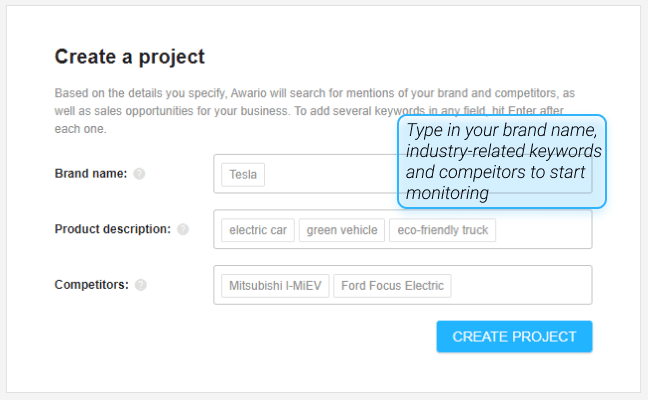This screenshot has width=648, height=400.
Task: Click the Product description label
Action: 113,229
